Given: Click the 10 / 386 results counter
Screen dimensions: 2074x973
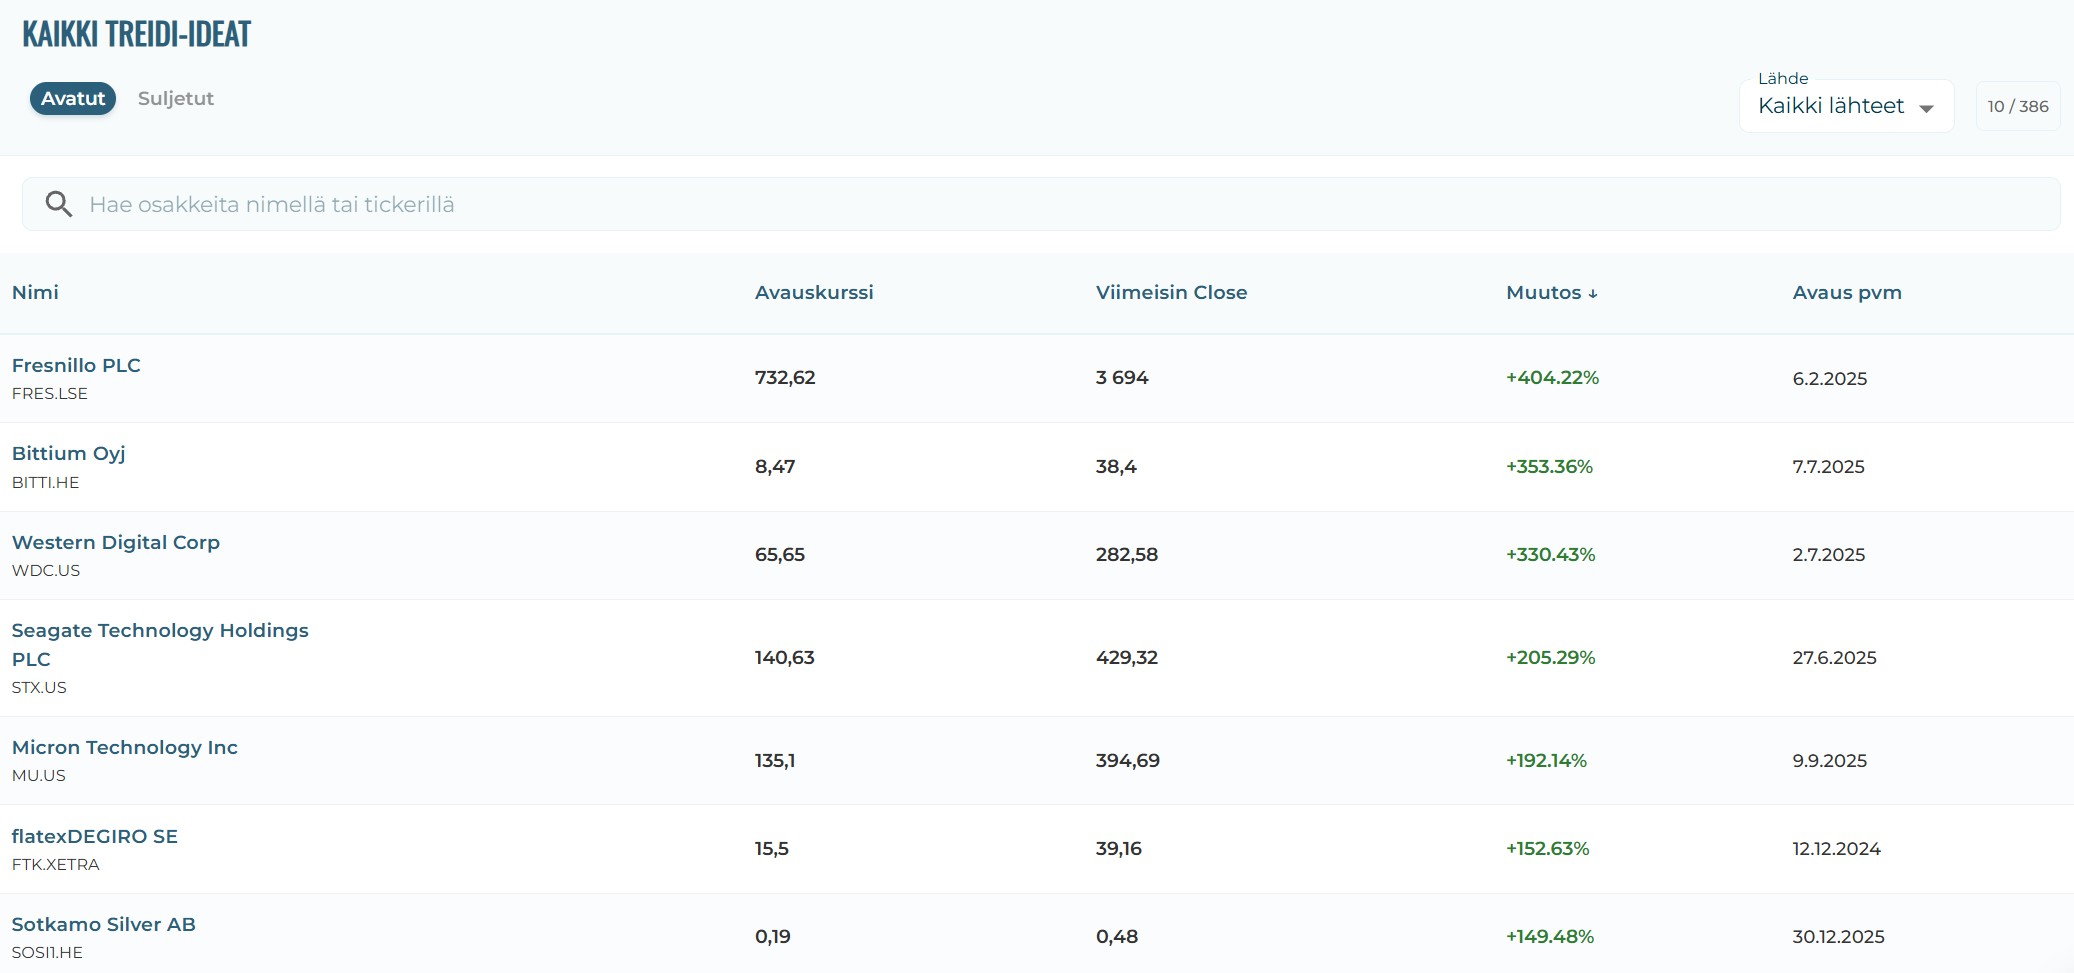Looking at the screenshot, I should [2017, 106].
